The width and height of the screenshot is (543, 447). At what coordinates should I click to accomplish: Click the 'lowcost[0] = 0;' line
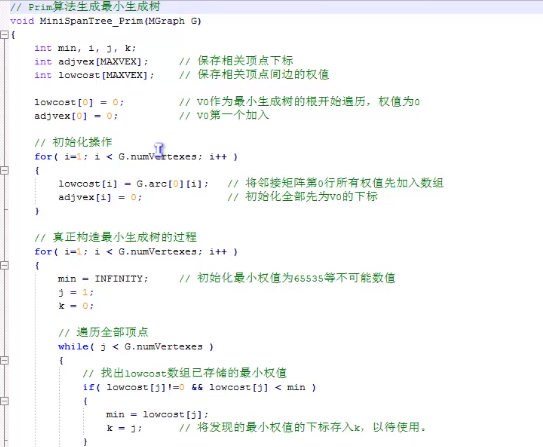point(79,102)
